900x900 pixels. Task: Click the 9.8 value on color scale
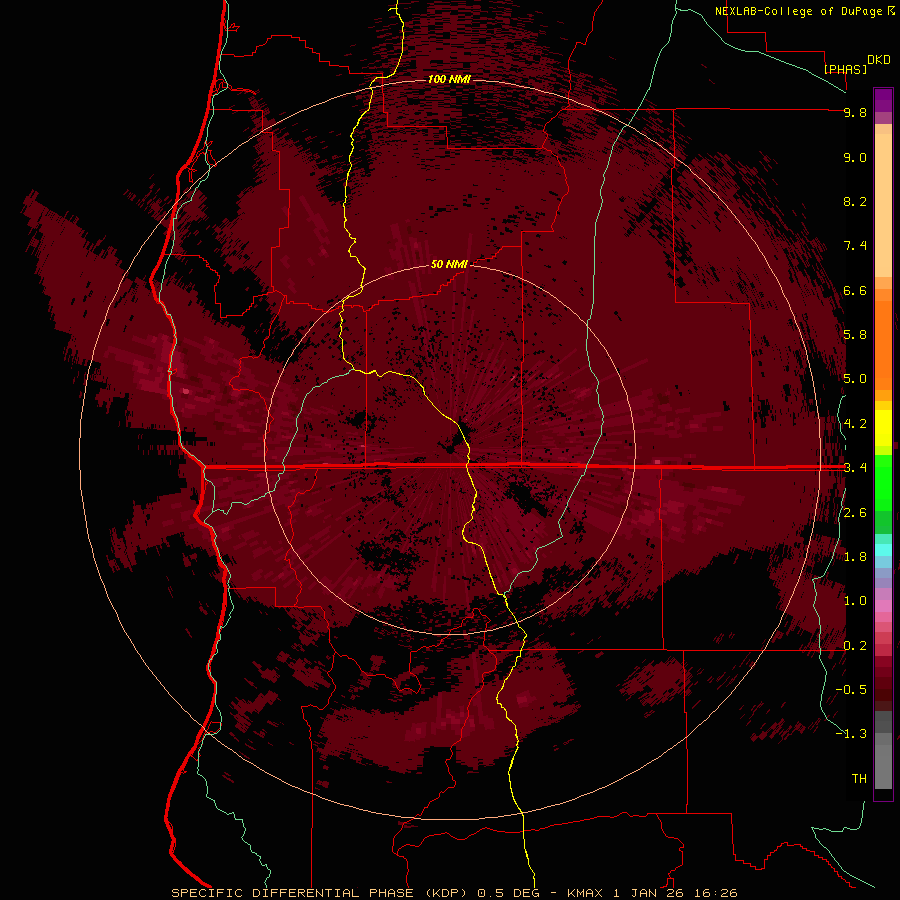click(855, 112)
